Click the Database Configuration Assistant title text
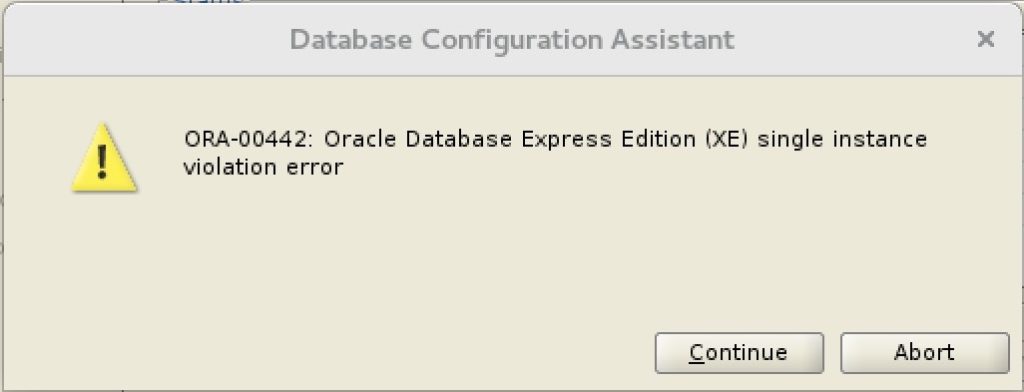Image resolution: width=1024 pixels, height=392 pixels. (512, 40)
